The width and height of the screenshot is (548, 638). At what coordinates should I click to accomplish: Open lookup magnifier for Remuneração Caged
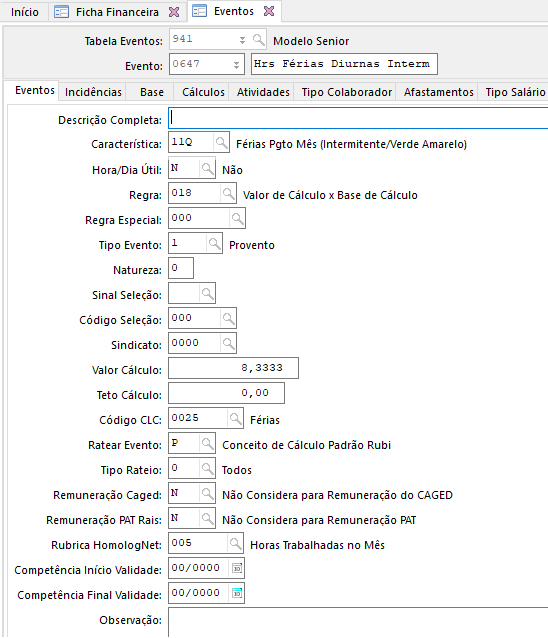click(207, 494)
